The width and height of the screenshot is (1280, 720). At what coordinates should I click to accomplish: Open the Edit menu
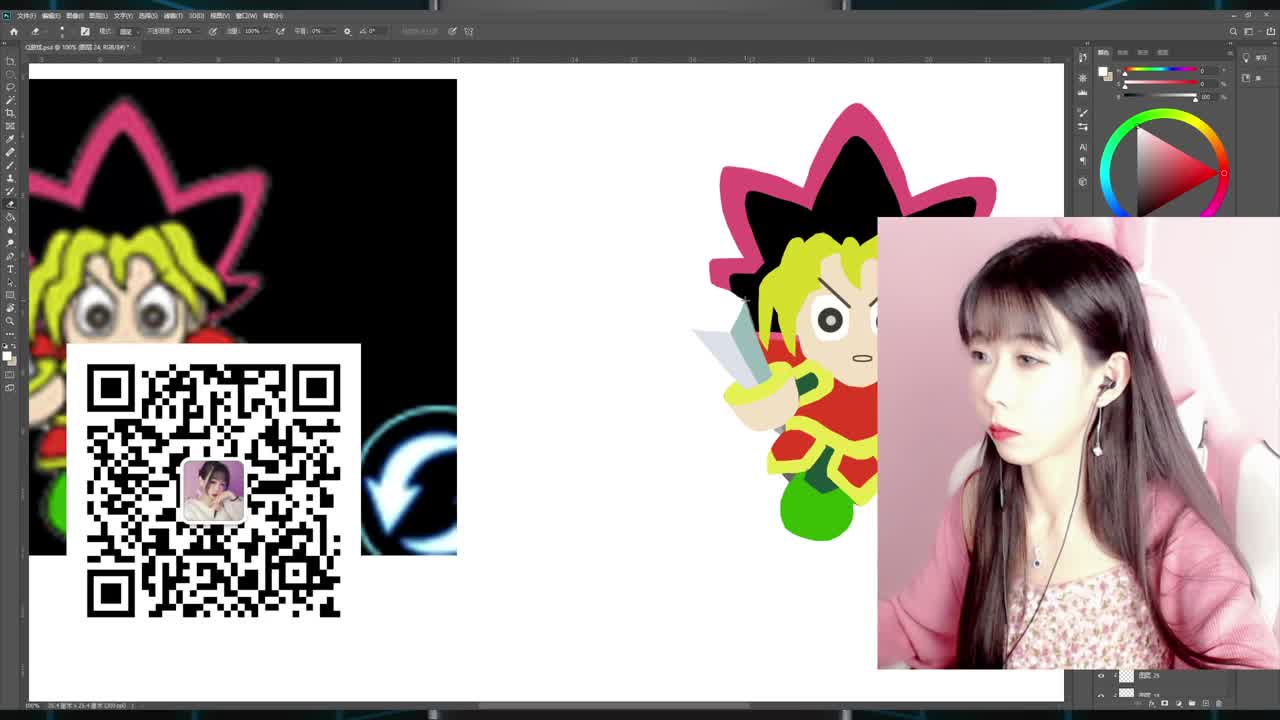(x=50, y=16)
